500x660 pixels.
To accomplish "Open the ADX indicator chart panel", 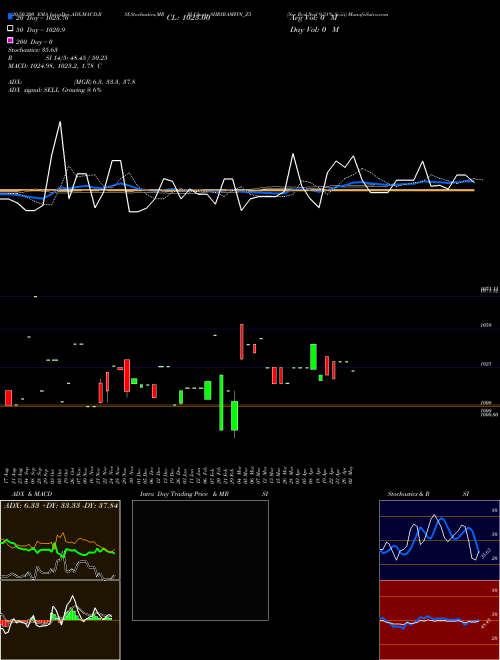I will [60, 540].
